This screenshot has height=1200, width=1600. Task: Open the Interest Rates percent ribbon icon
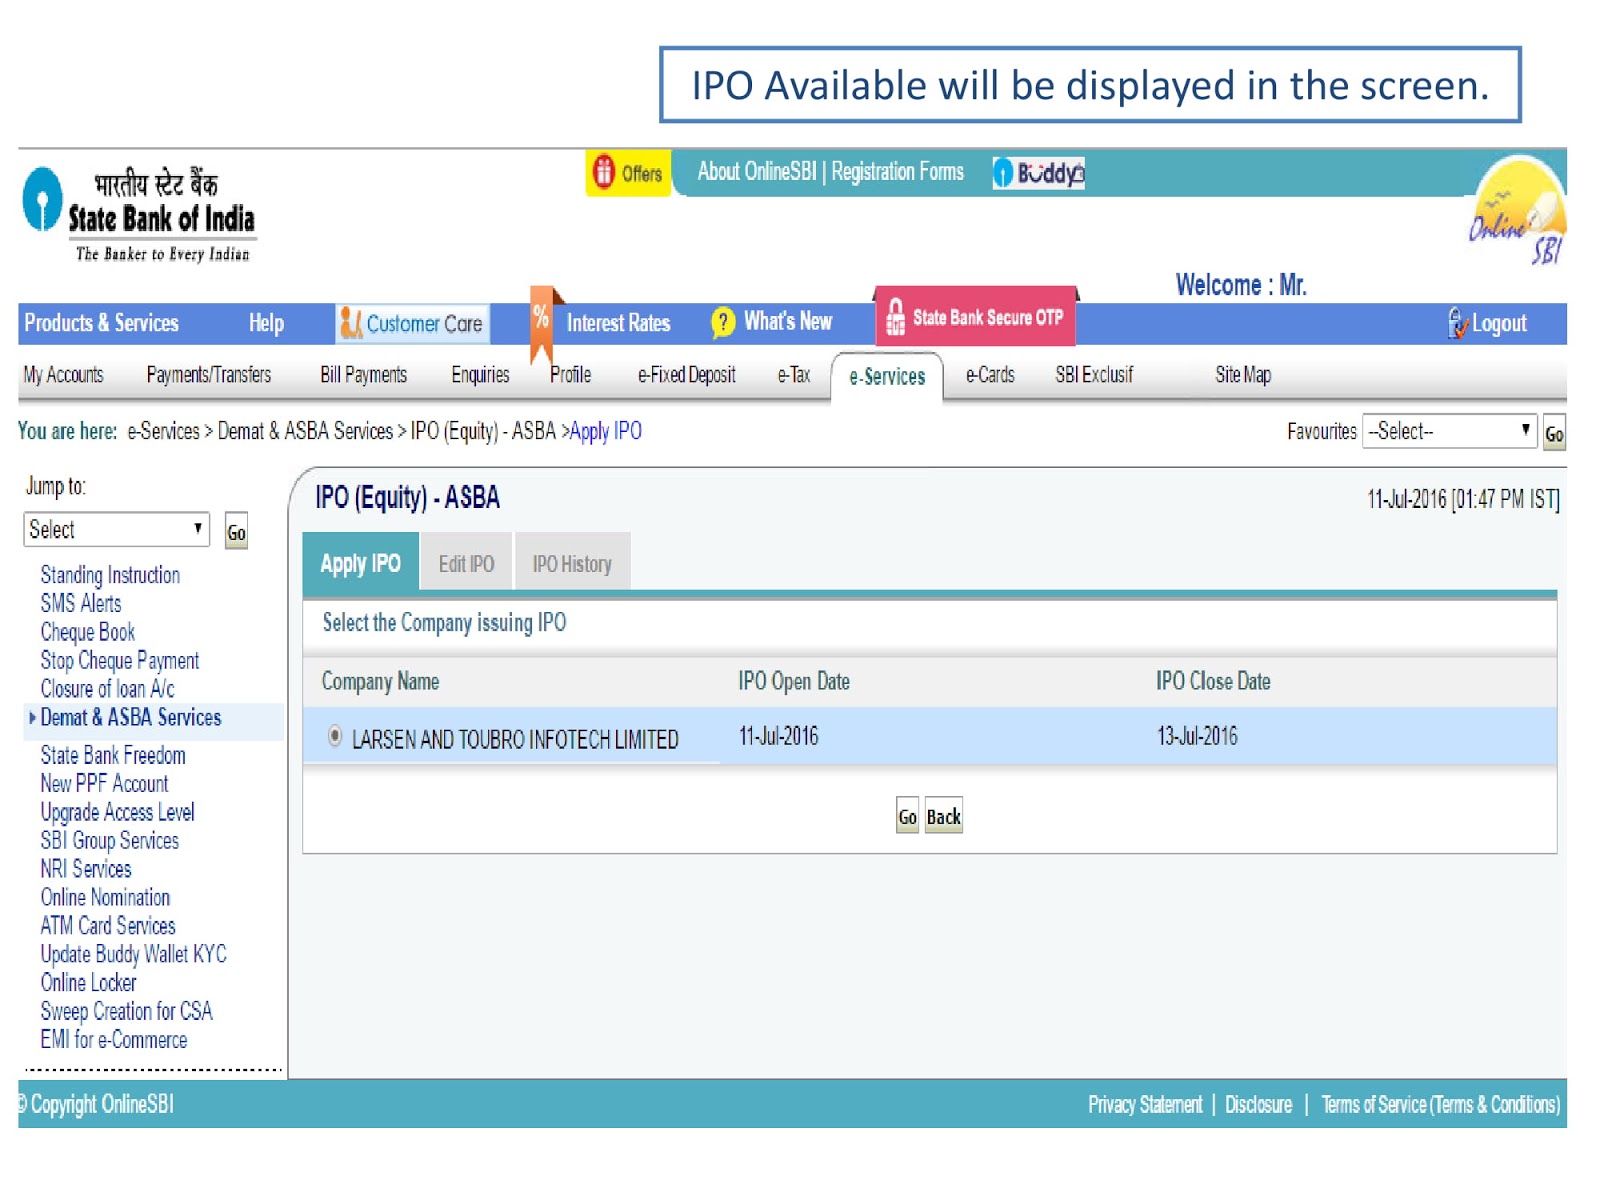(541, 325)
